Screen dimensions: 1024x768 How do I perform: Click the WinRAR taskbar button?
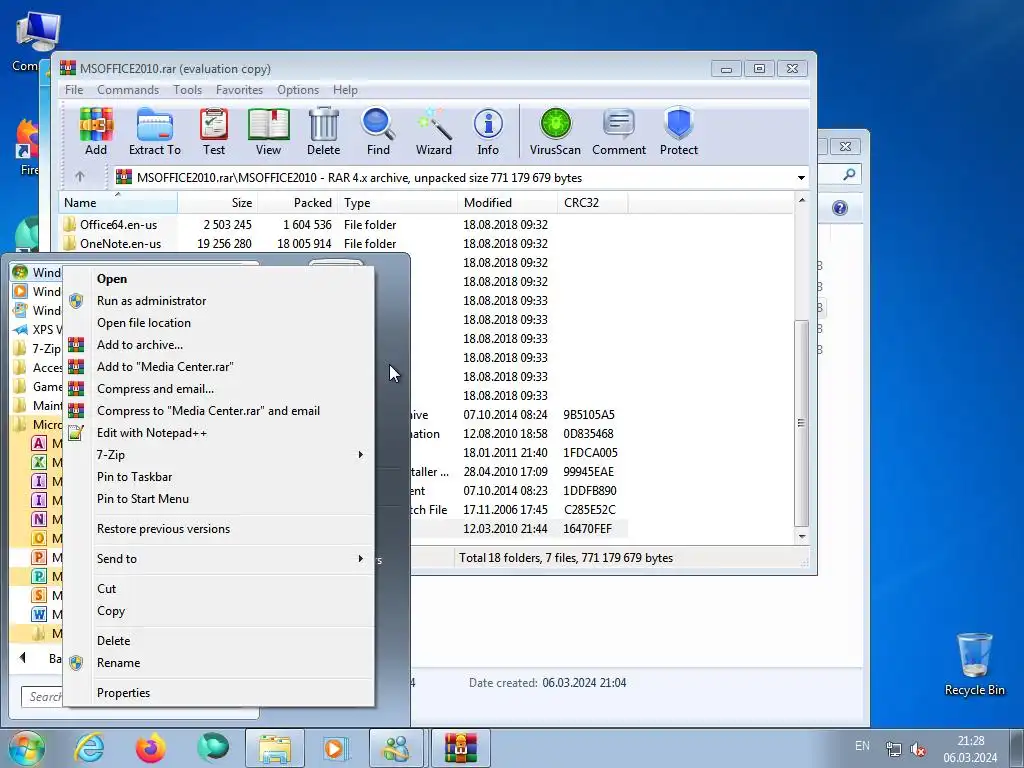click(460, 748)
